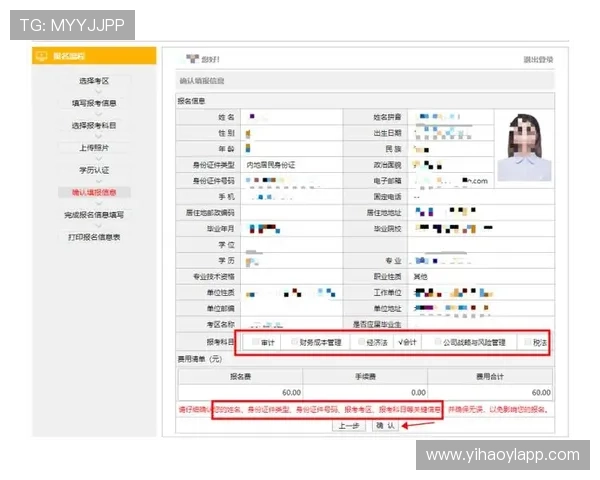The width and height of the screenshot is (600, 480).
Task: Click the 报名费 column header
Action: pyautogui.click(x=240, y=377)
